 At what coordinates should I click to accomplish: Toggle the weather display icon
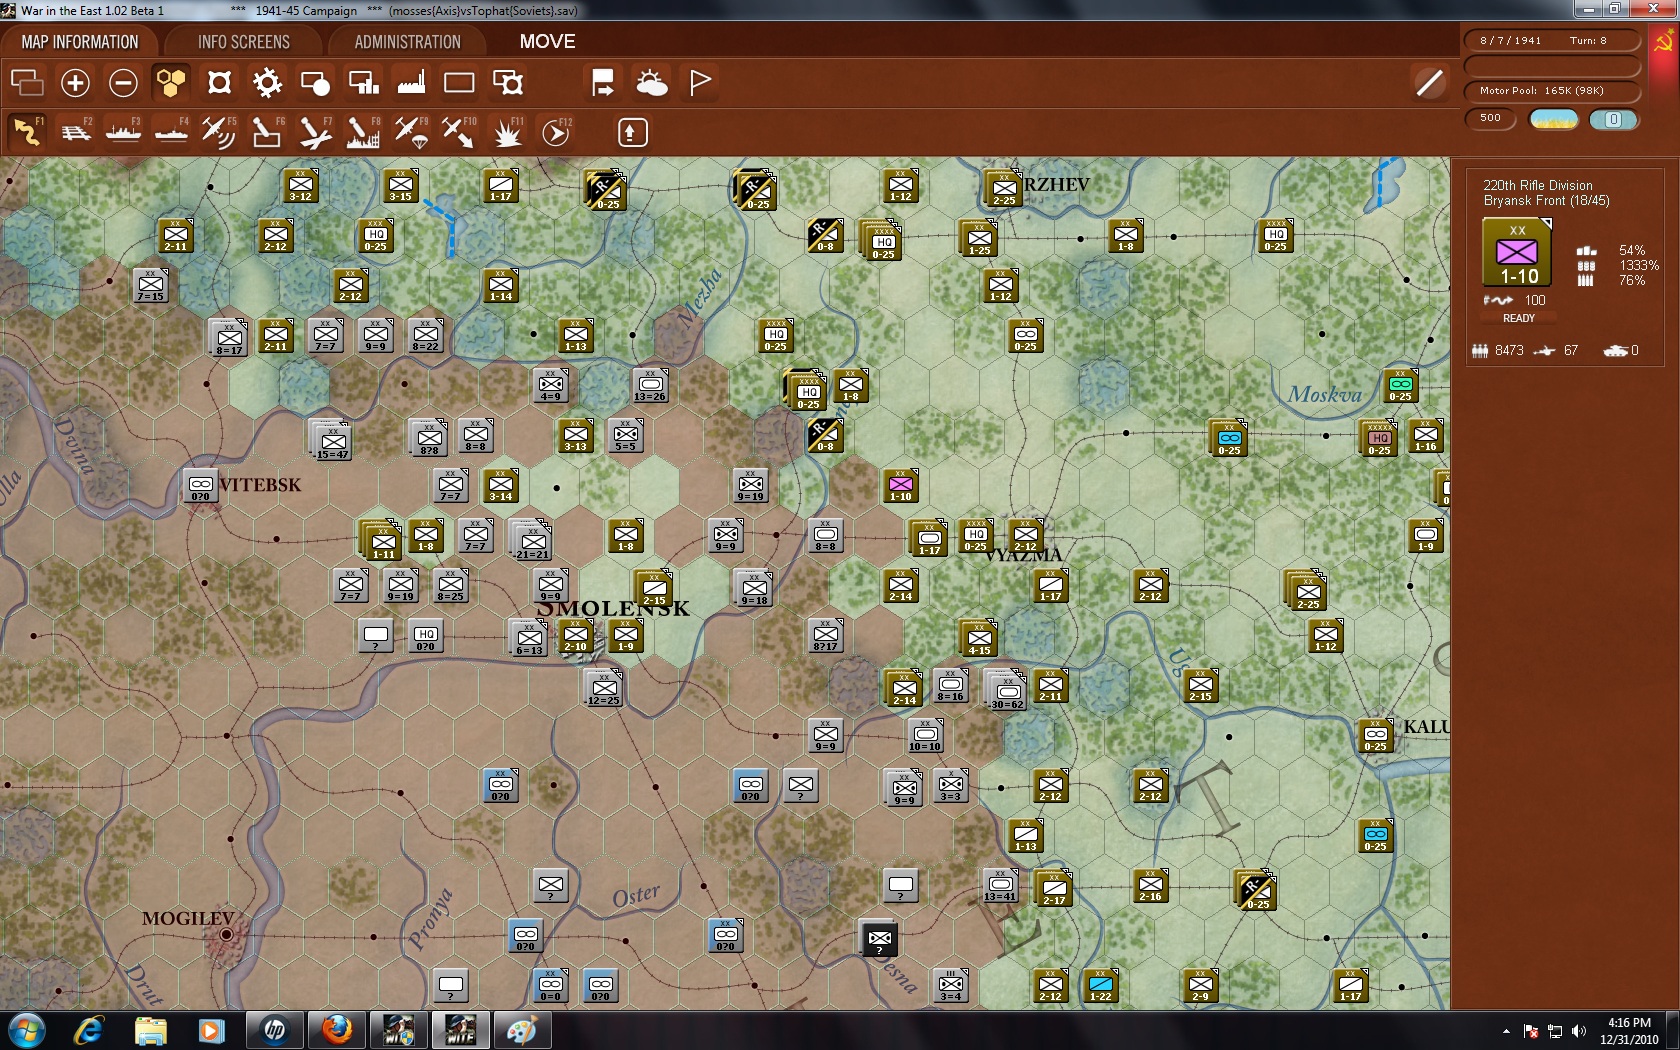click(x=652, y=83)
